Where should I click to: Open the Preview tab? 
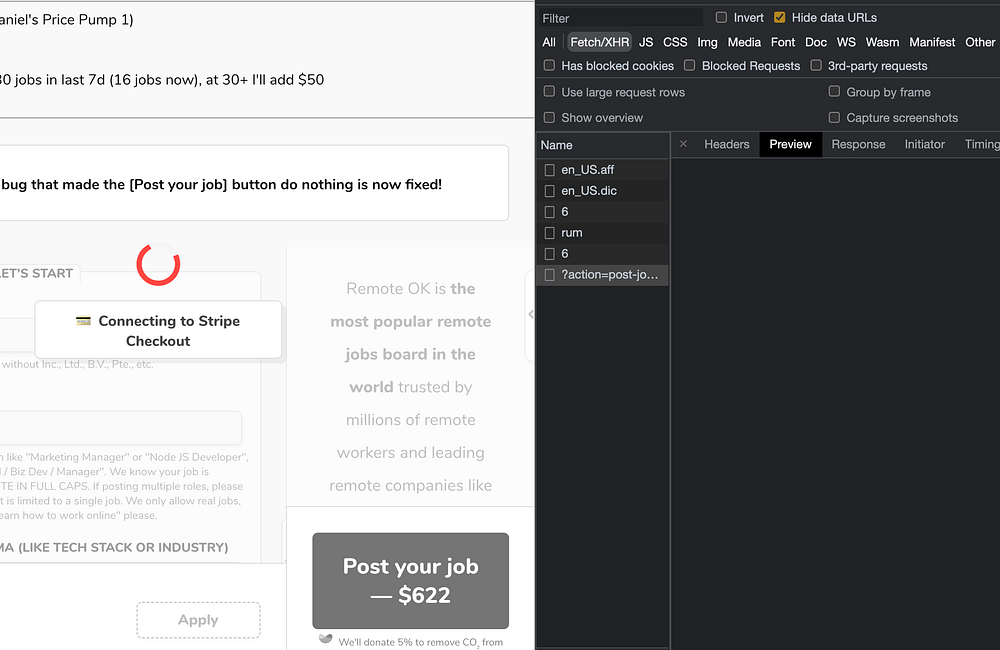(790, 144)
